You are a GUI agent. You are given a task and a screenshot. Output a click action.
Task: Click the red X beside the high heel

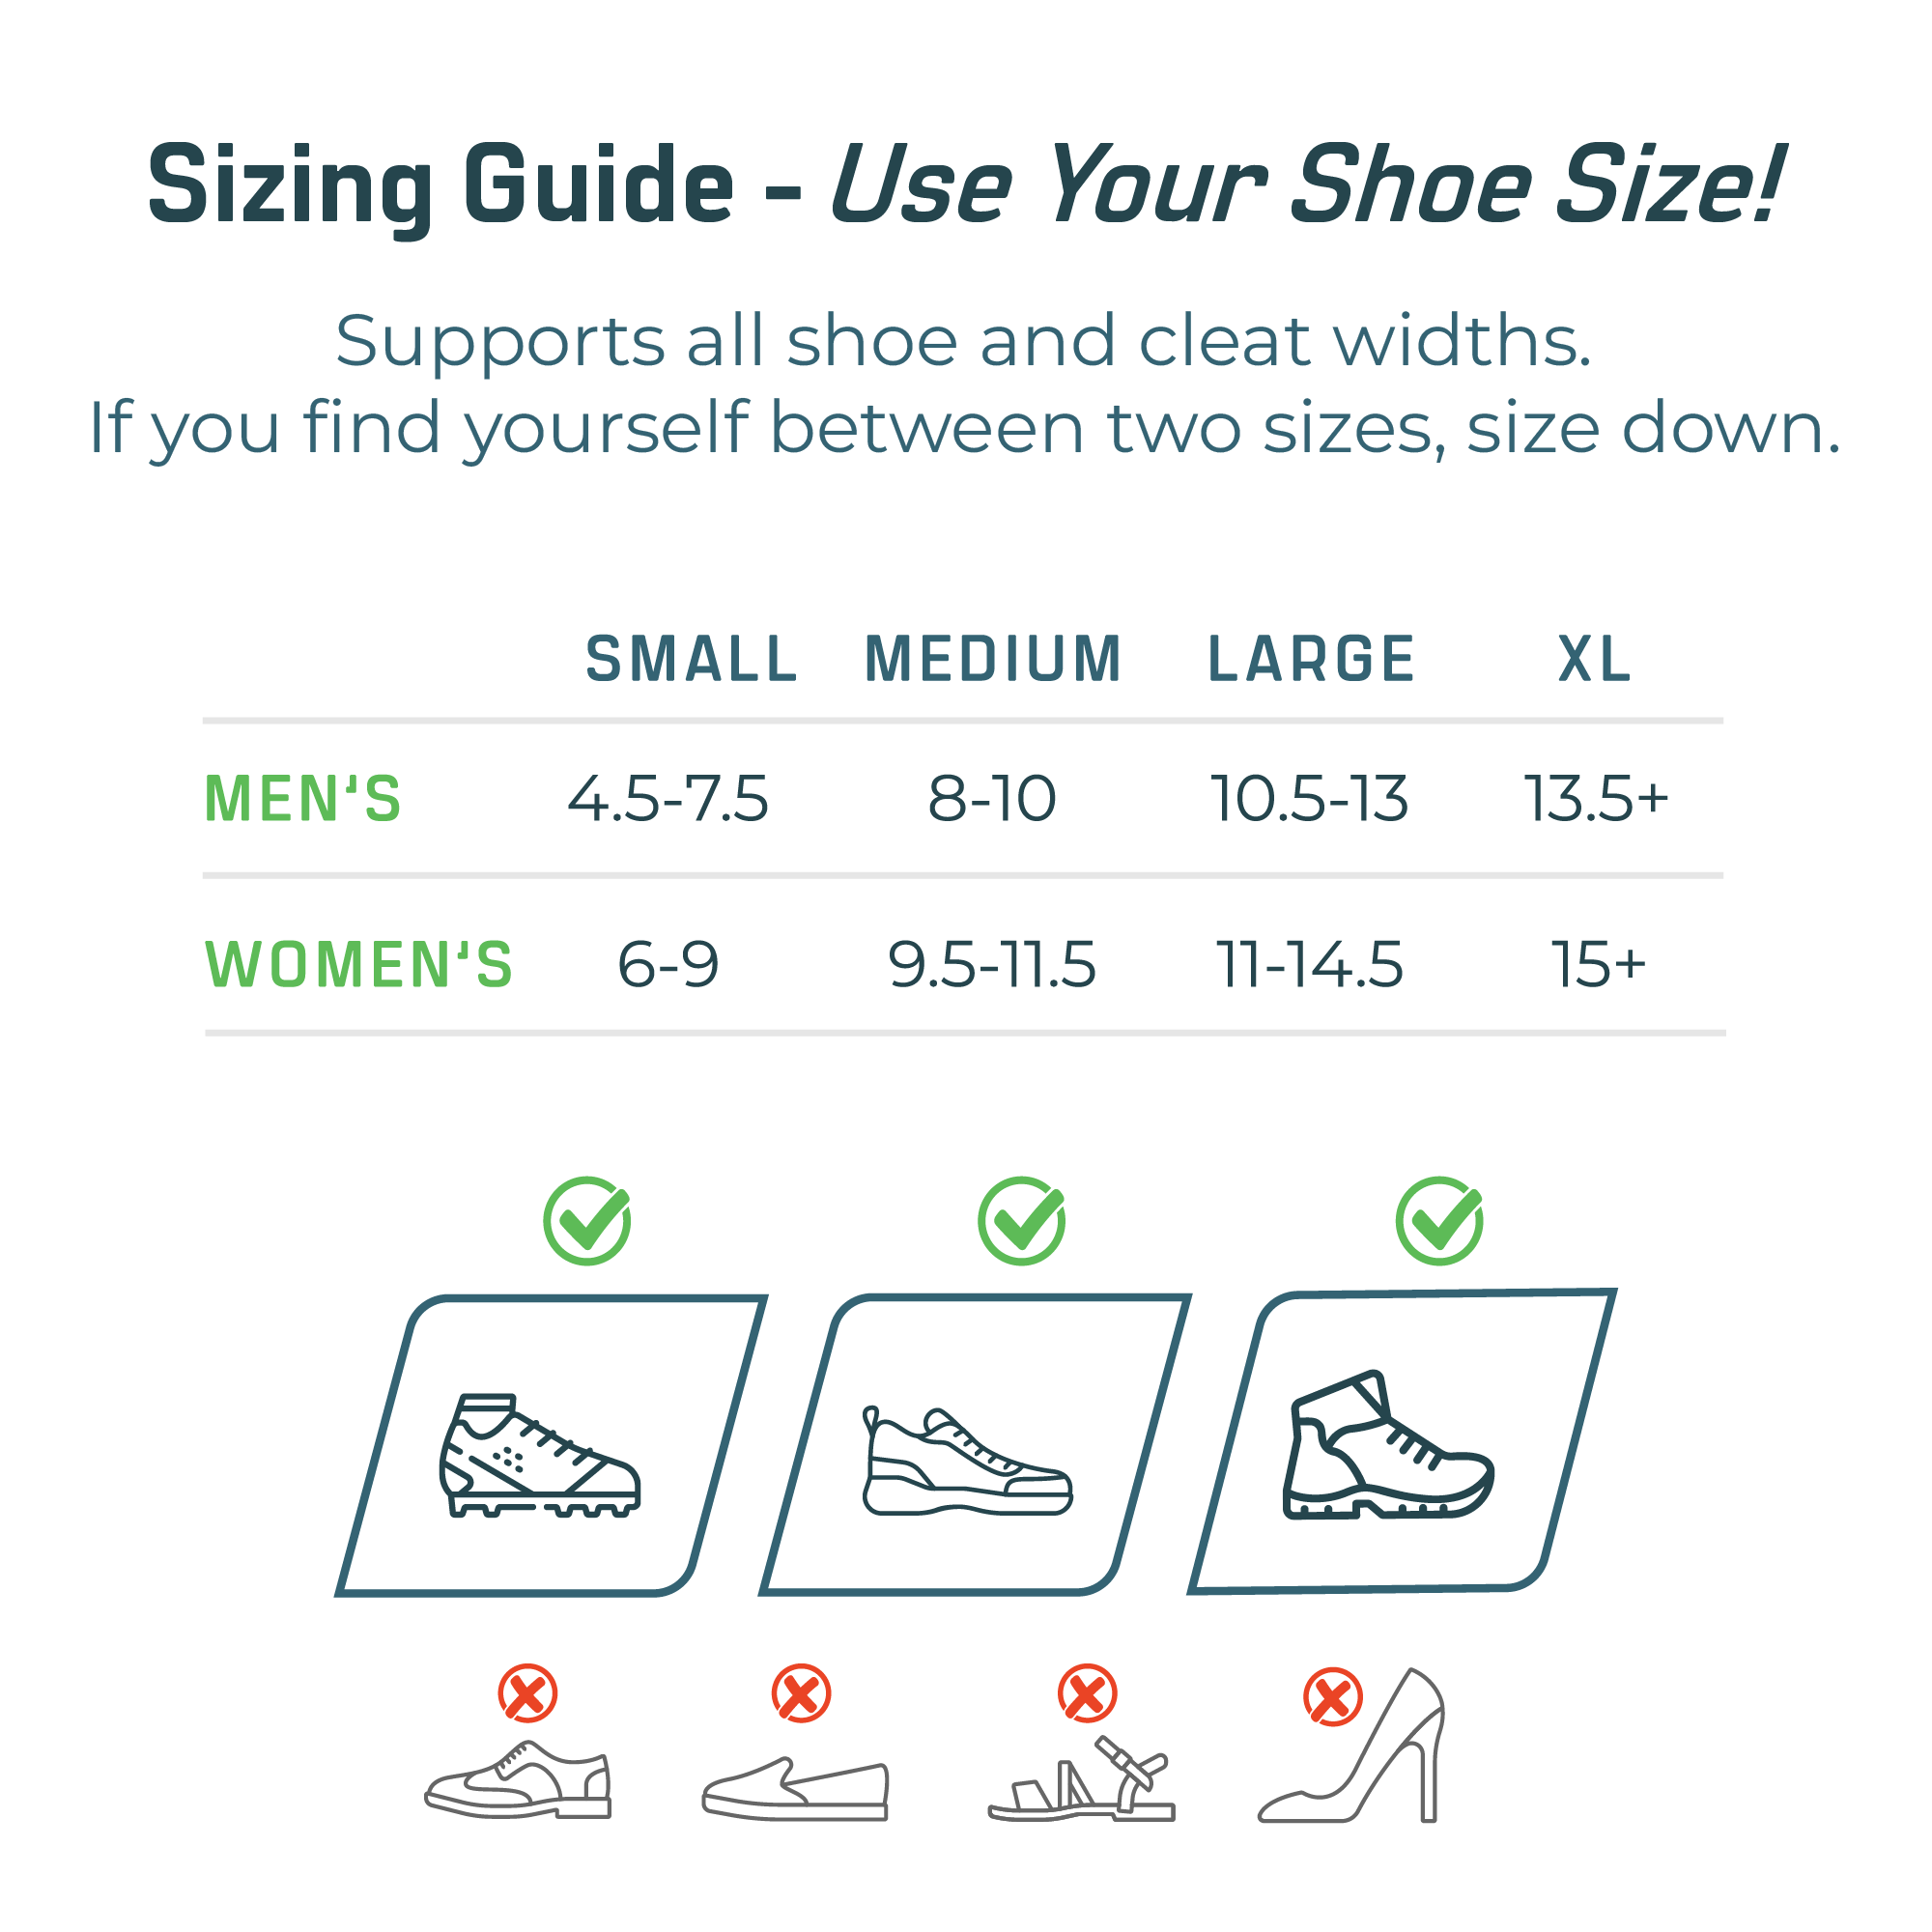(x=1332, y=1697)
